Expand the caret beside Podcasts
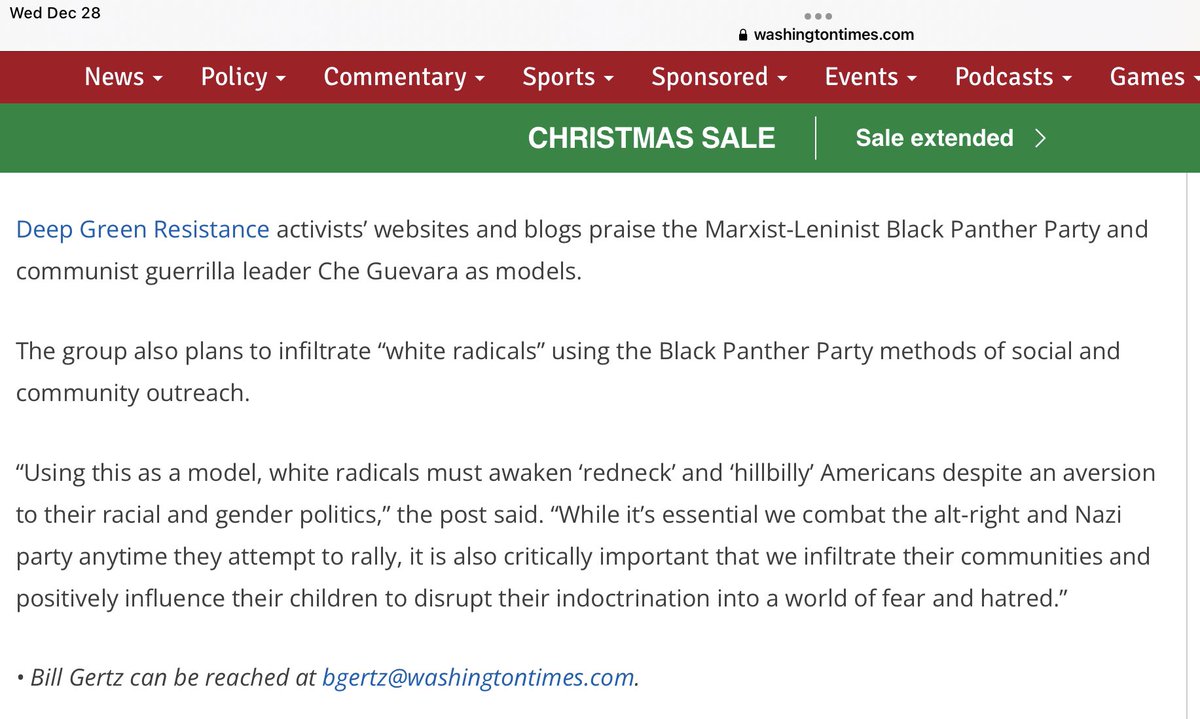1200x719 pixels. (1067, 78)
